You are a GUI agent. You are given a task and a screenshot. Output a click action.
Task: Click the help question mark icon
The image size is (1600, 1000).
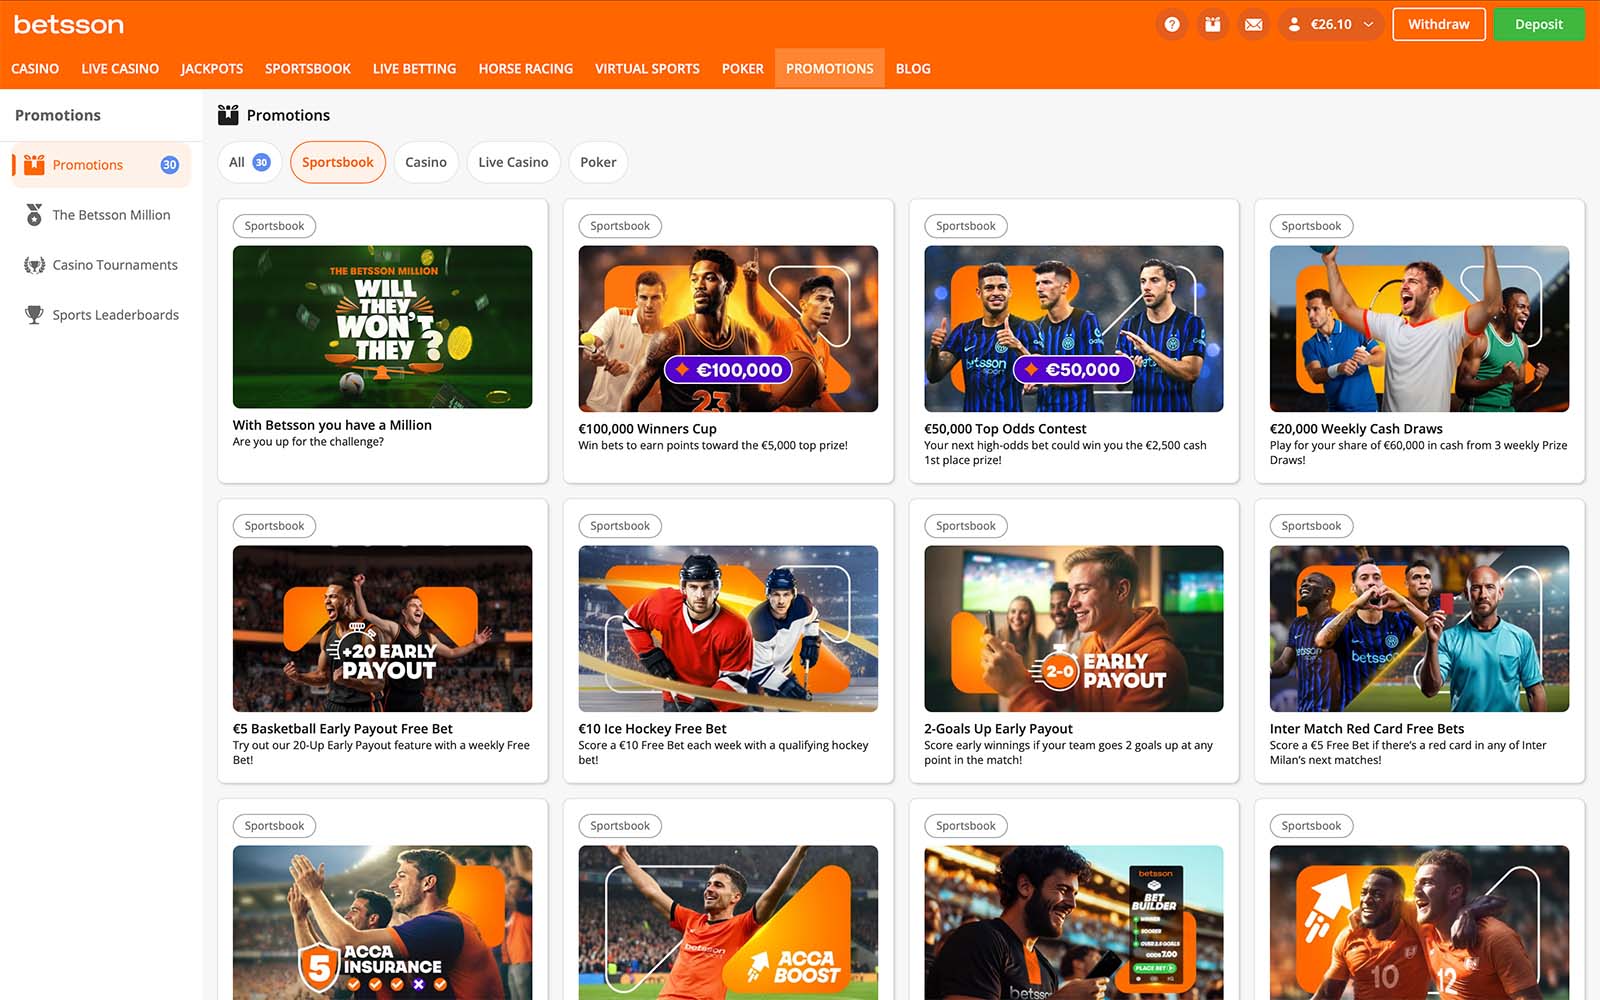(x=1172, y=25)
